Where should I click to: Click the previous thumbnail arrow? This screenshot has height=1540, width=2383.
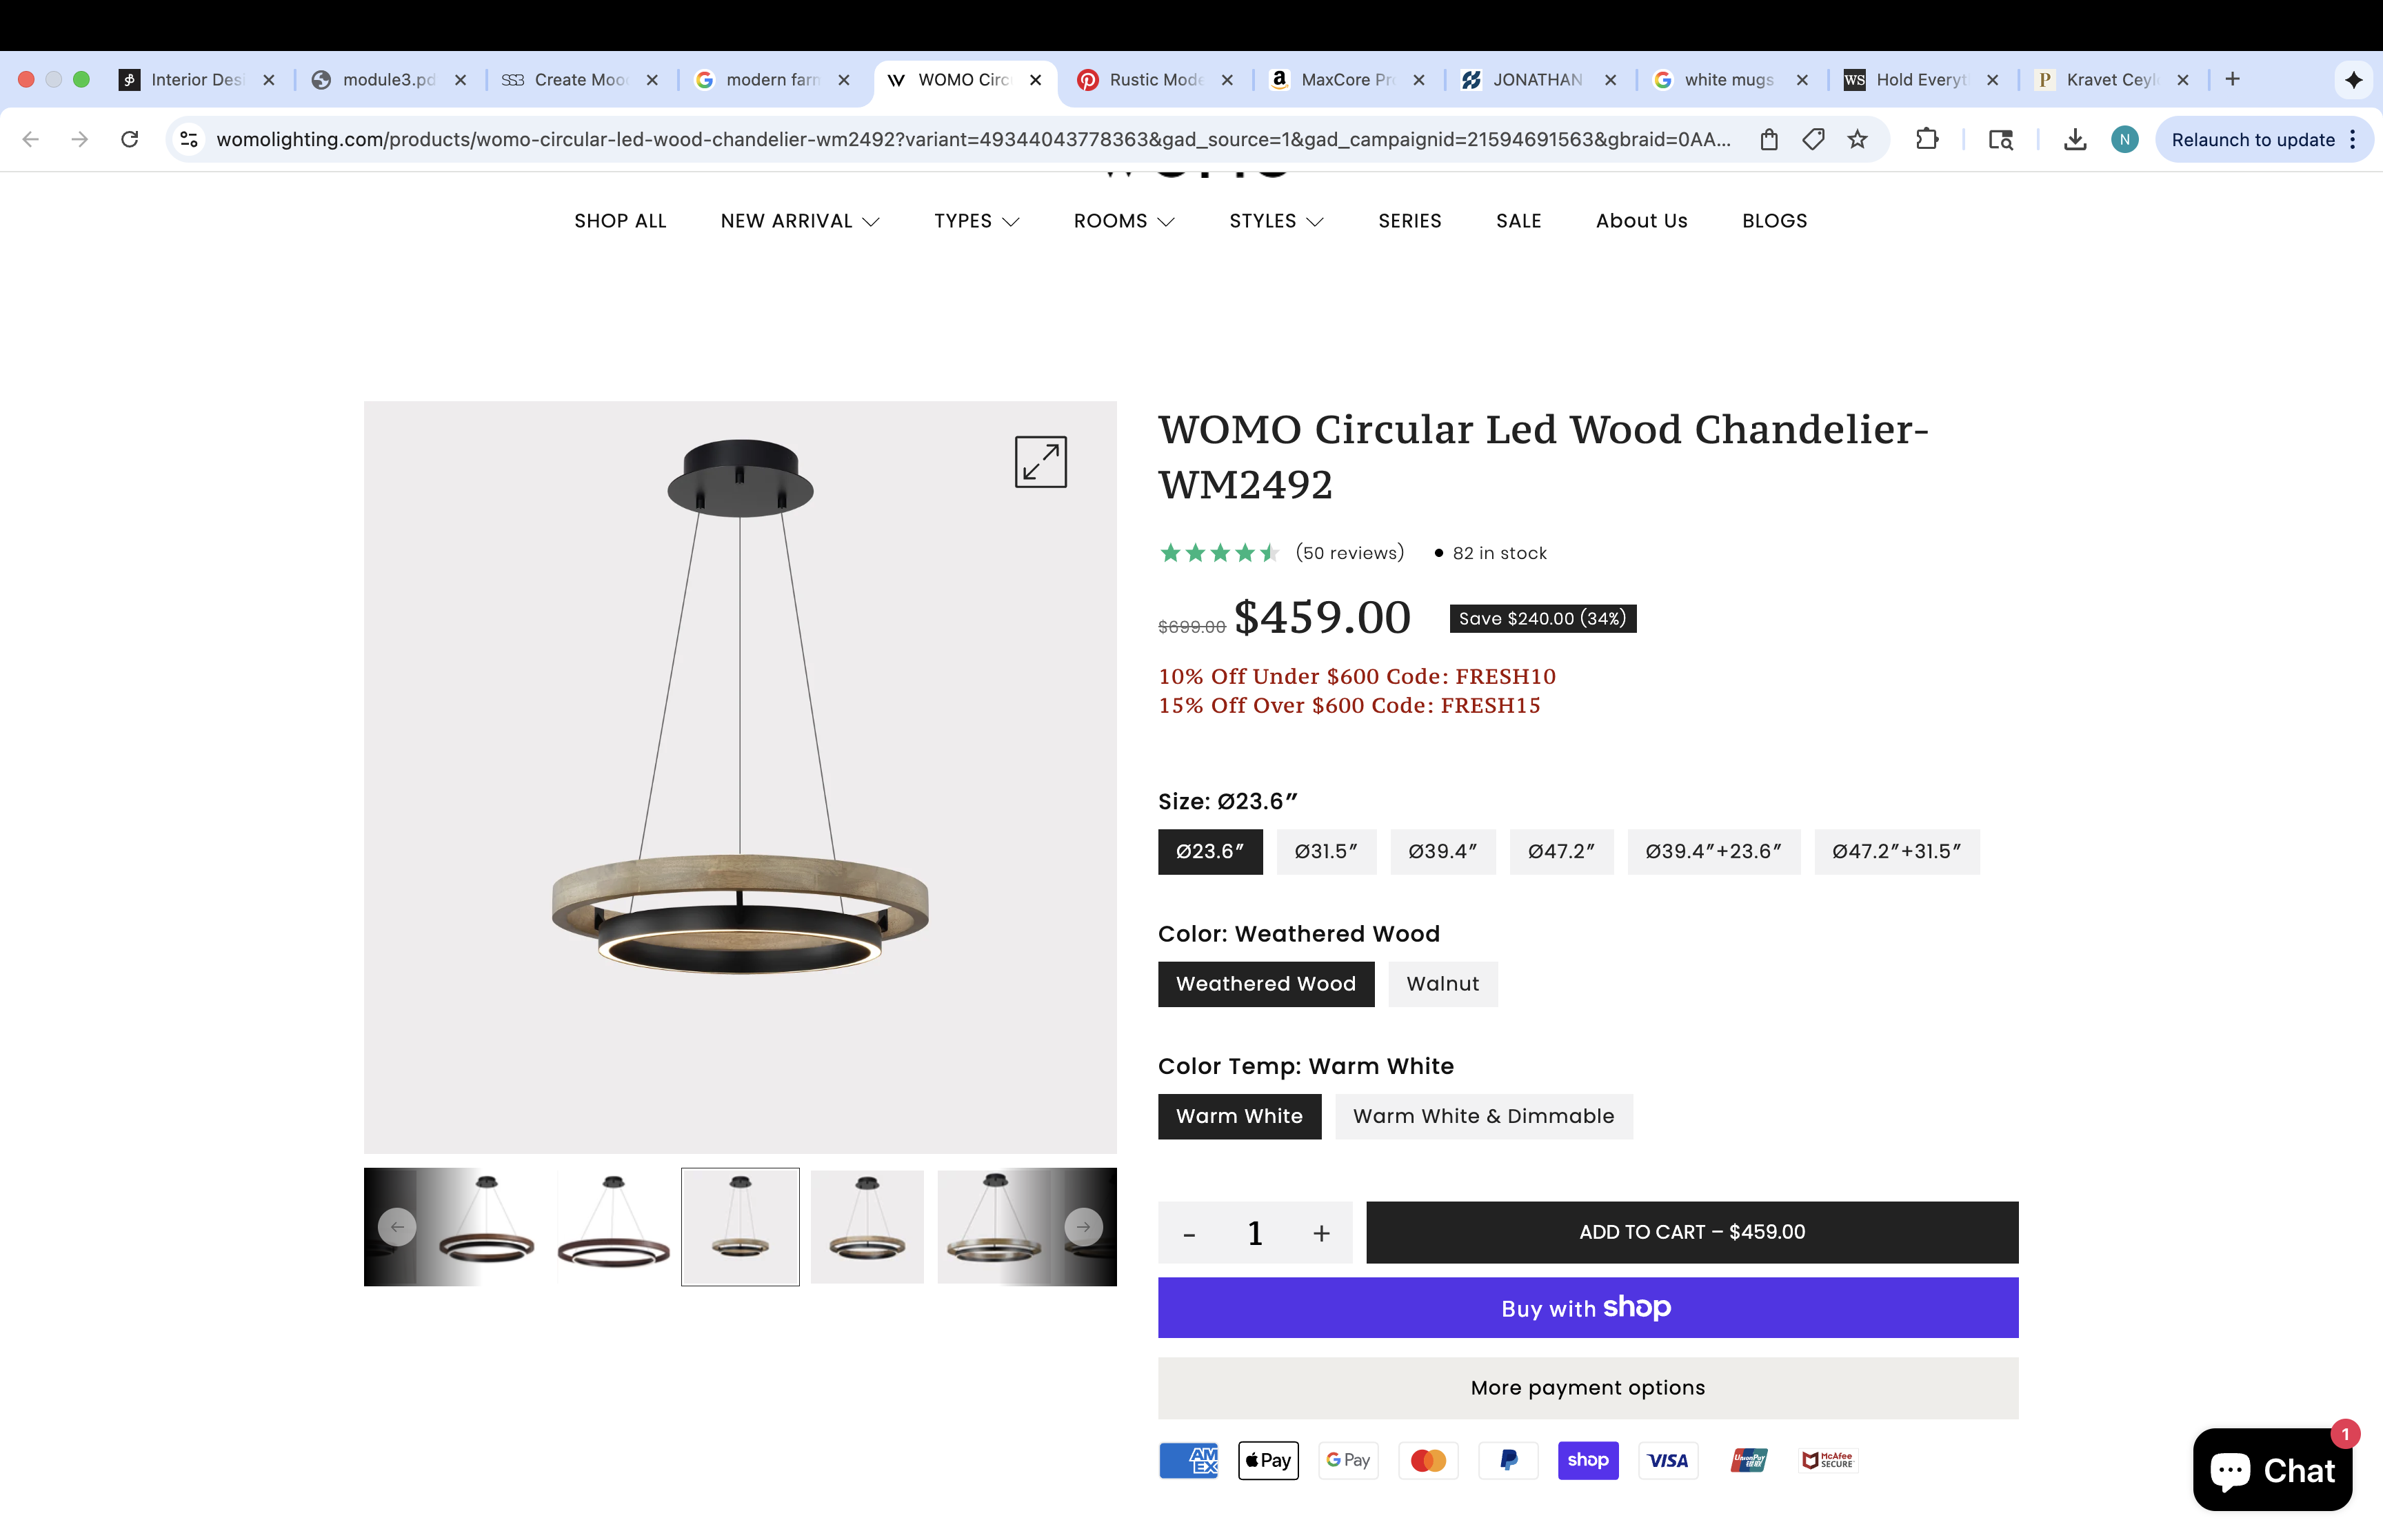pos(397,1227)
